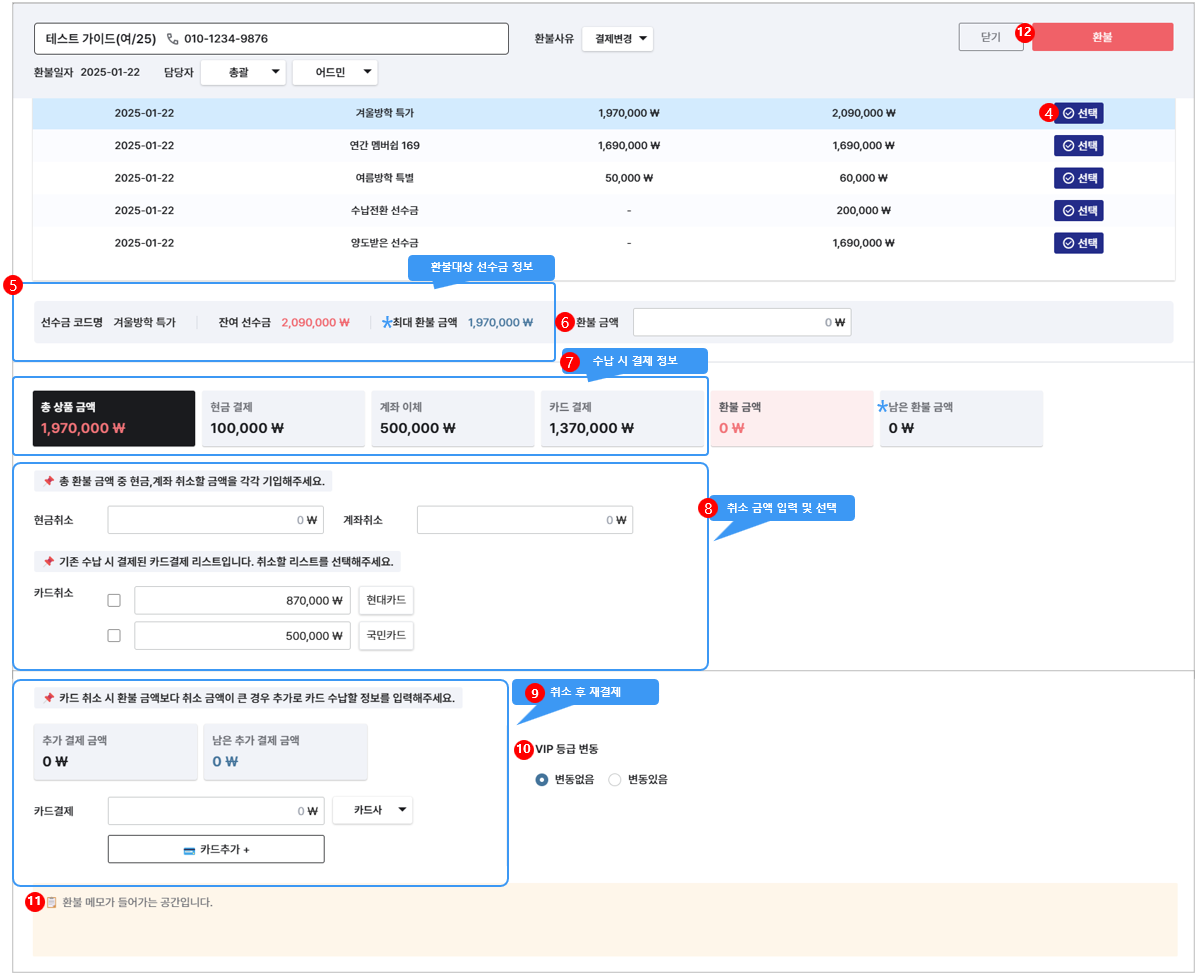Click the red numbered marker 5 badge
1195x973 pixels.
(13, 285)
